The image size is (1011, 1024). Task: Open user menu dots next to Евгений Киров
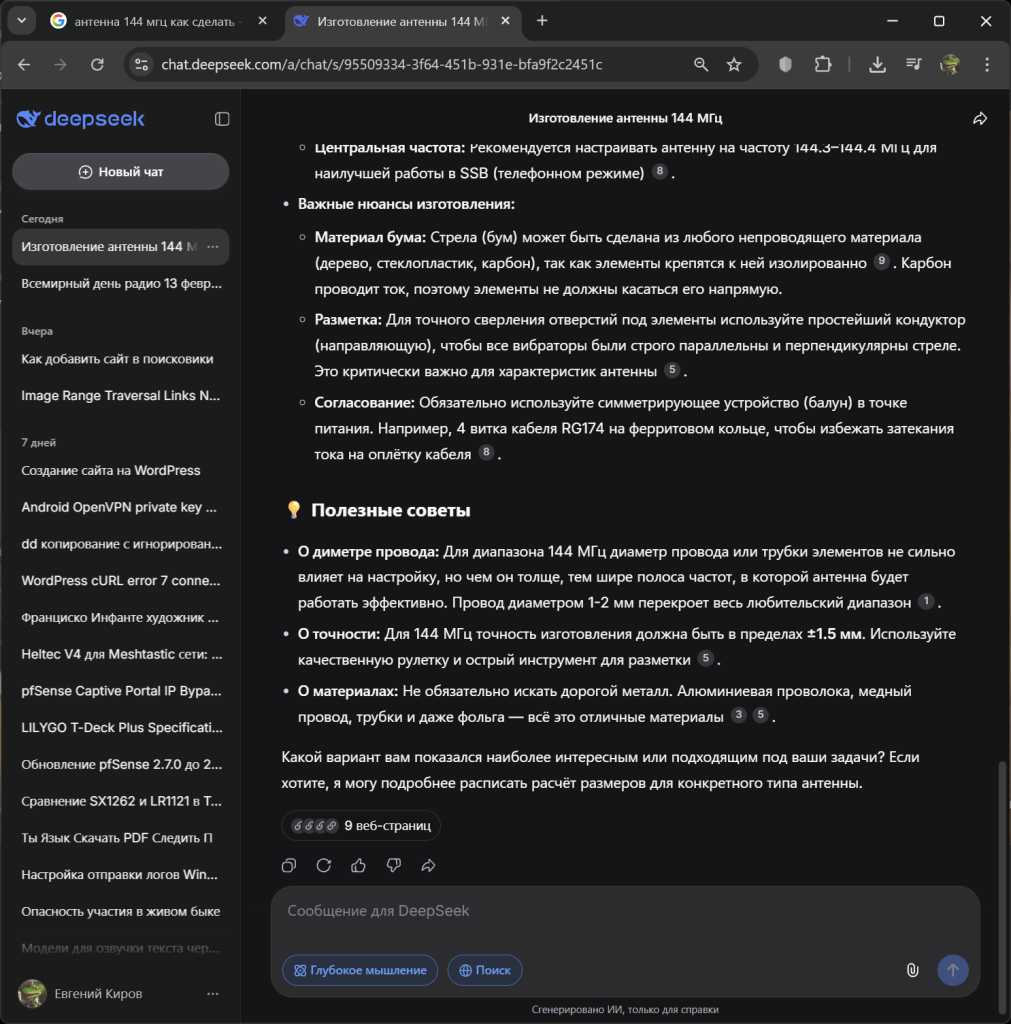213,994
